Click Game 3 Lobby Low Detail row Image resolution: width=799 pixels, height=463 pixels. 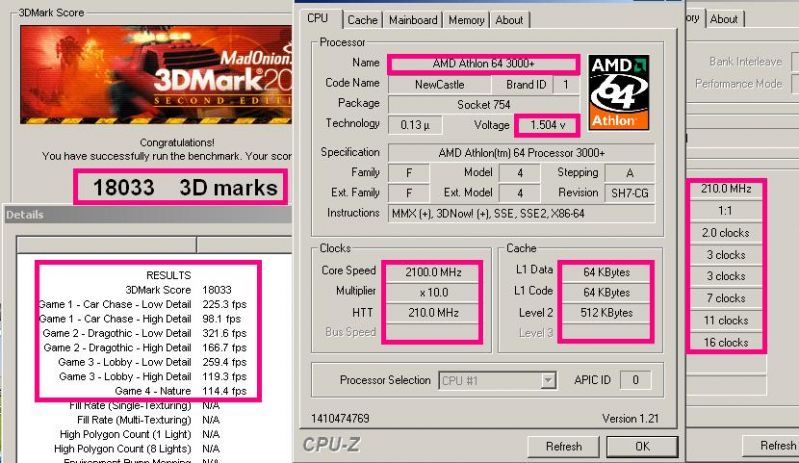point(152,362)
